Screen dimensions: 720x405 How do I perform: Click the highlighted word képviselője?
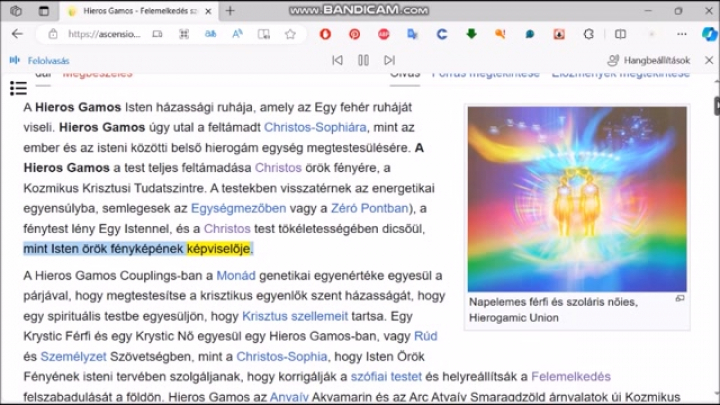[219, 248]
